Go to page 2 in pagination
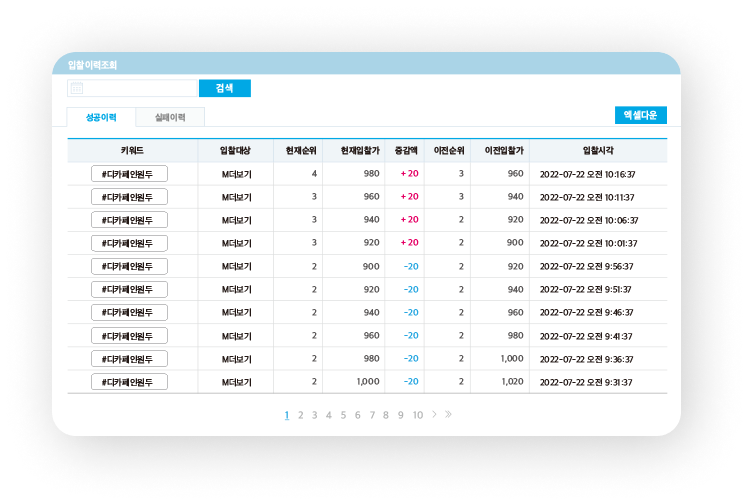The height and width of the screenshot is (504, 749). [300, 415]
